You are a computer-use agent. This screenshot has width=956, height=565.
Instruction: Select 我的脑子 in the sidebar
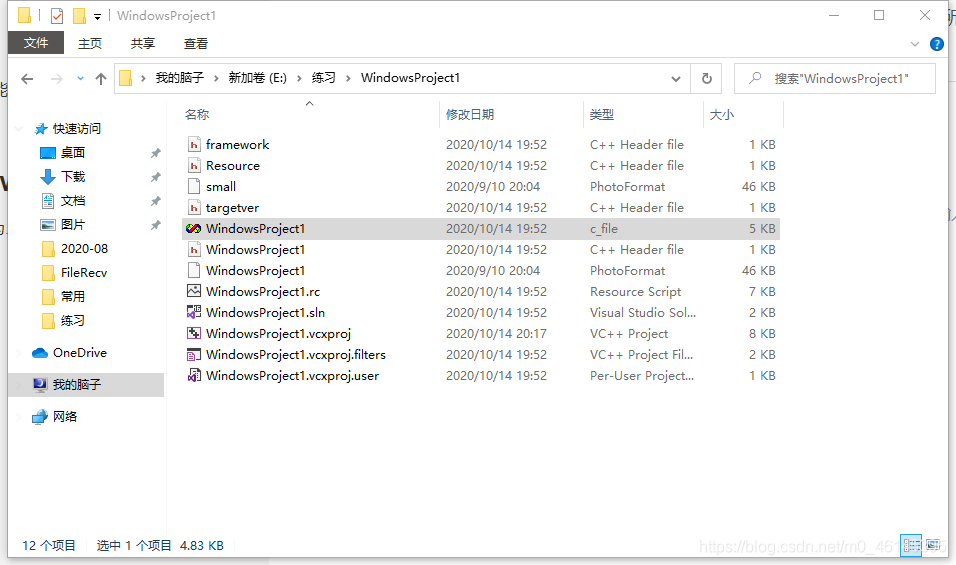[77, 385]
